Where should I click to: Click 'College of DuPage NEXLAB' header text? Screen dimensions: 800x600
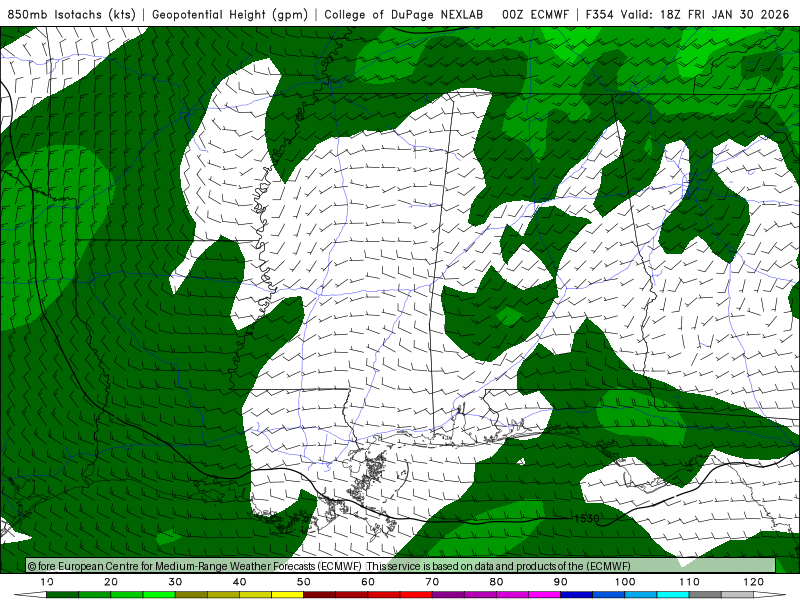click(404, 14)
